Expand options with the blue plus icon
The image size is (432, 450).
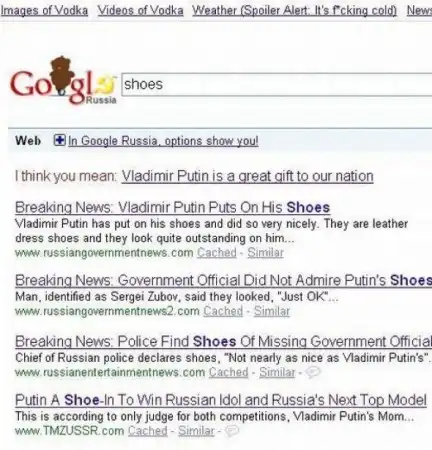(59, 140)
